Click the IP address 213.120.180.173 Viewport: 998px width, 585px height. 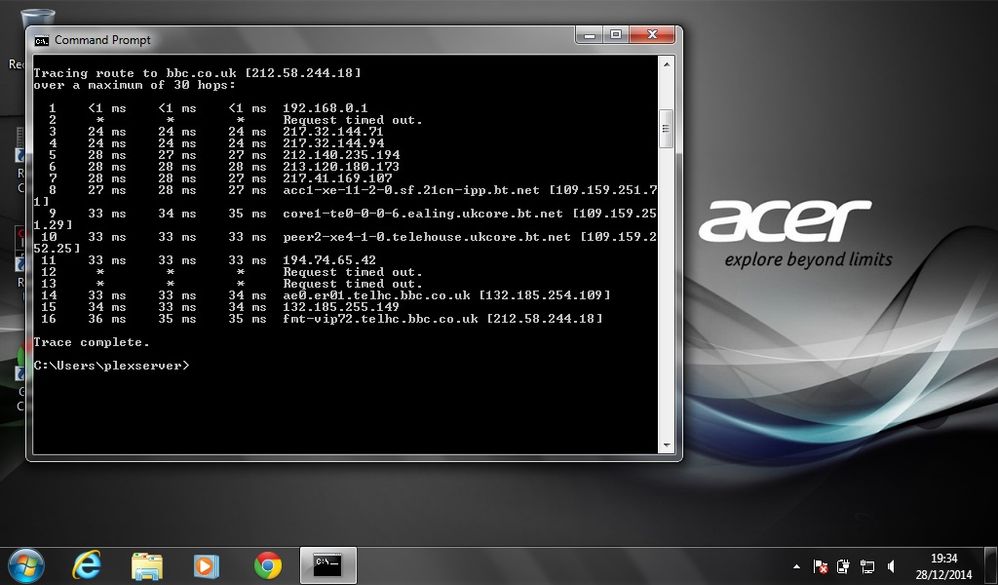point(341,167)
